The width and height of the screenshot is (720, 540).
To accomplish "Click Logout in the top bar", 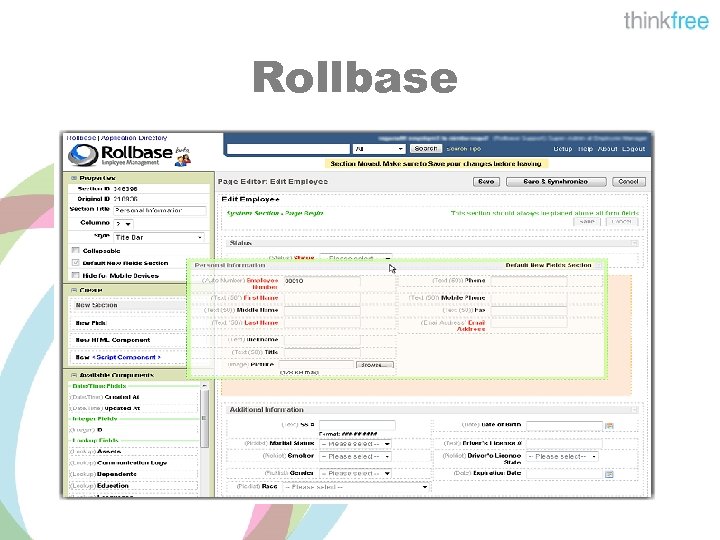I will [x=634, y=149].
